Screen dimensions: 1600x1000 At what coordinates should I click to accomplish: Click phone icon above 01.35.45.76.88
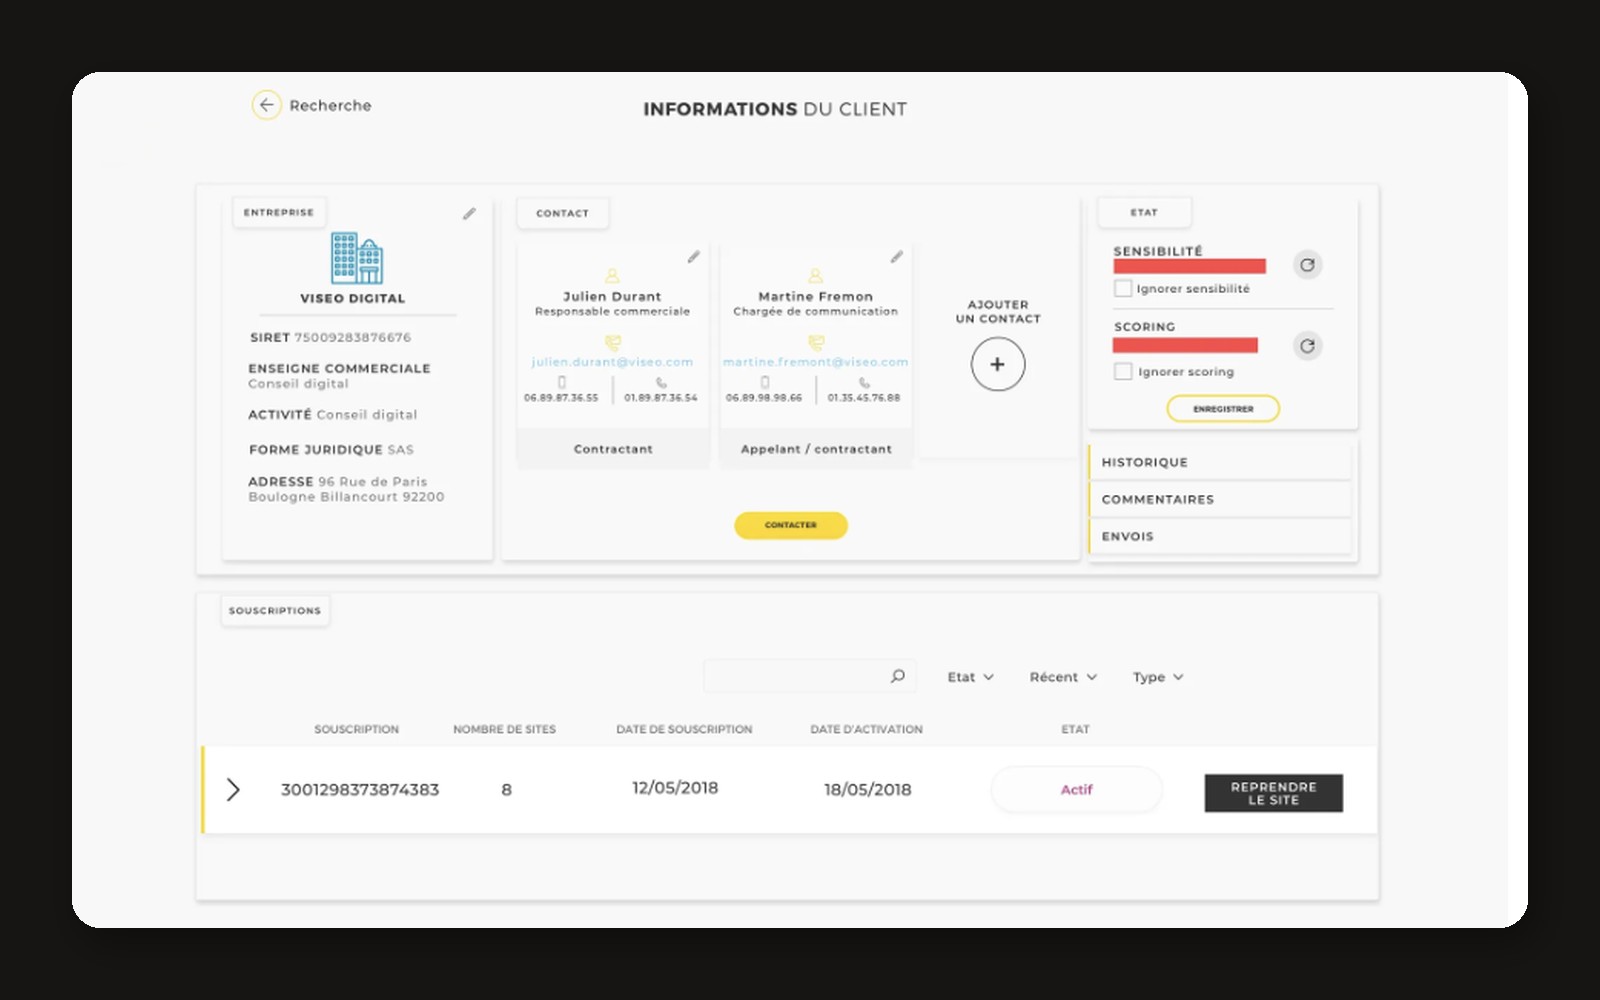(x=864, y=382)
